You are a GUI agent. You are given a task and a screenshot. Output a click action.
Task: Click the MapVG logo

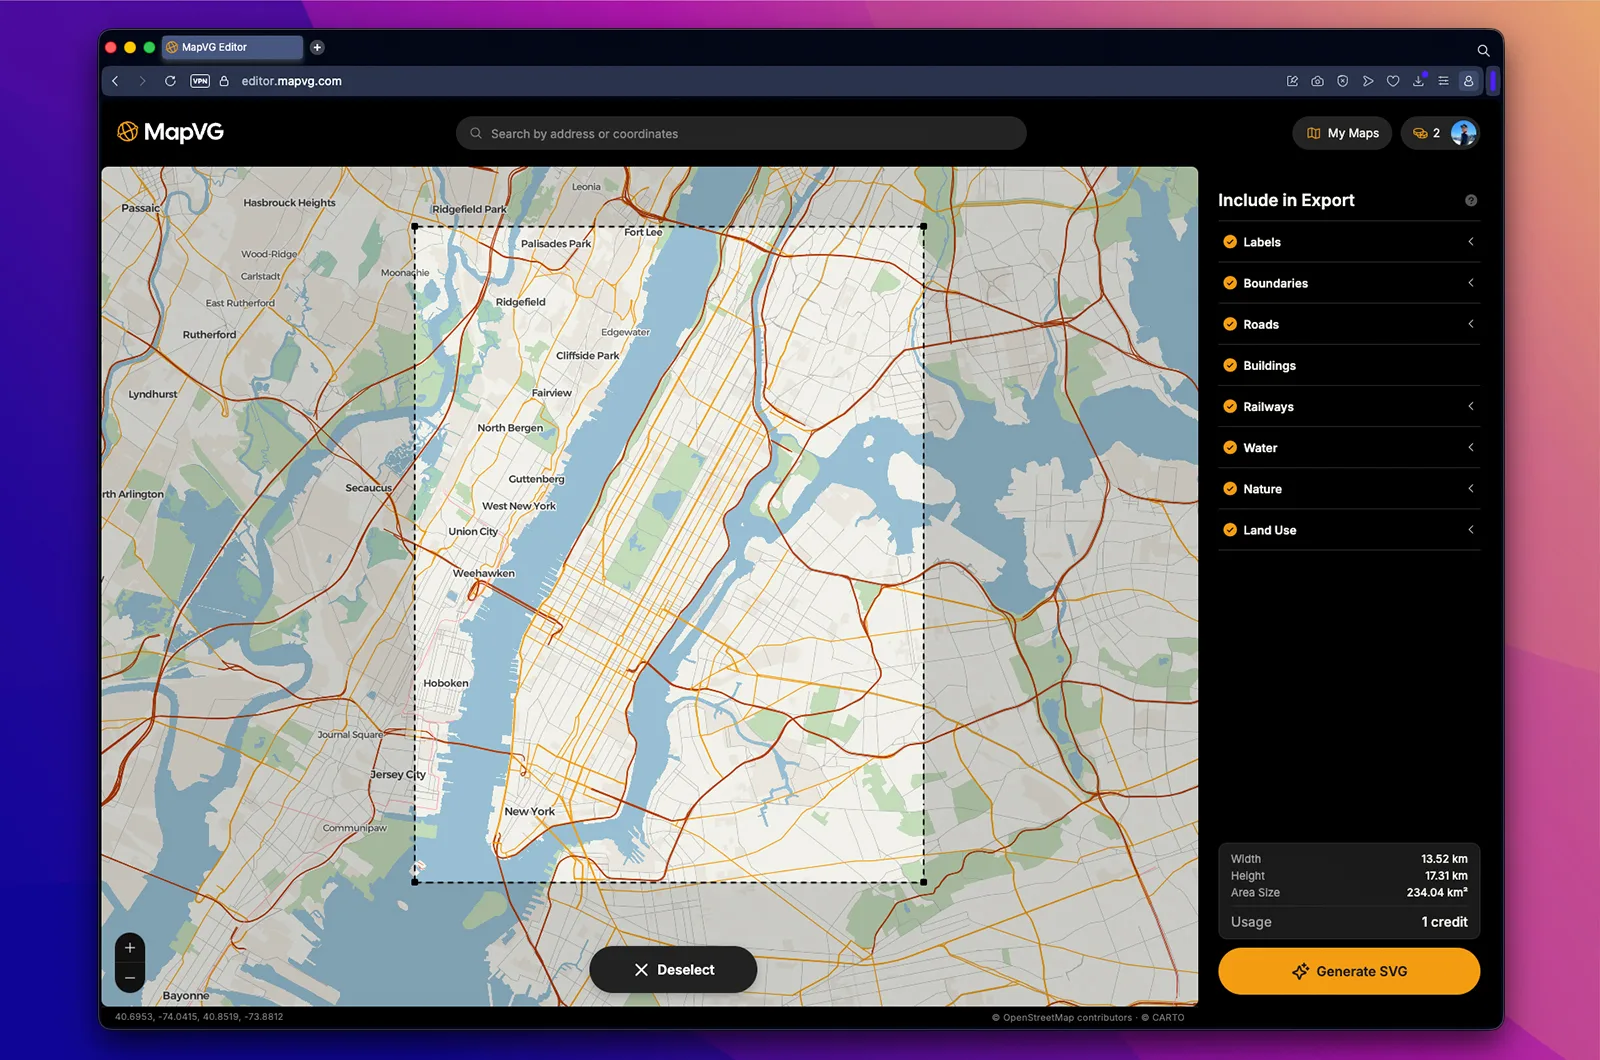tap(170, 132)
